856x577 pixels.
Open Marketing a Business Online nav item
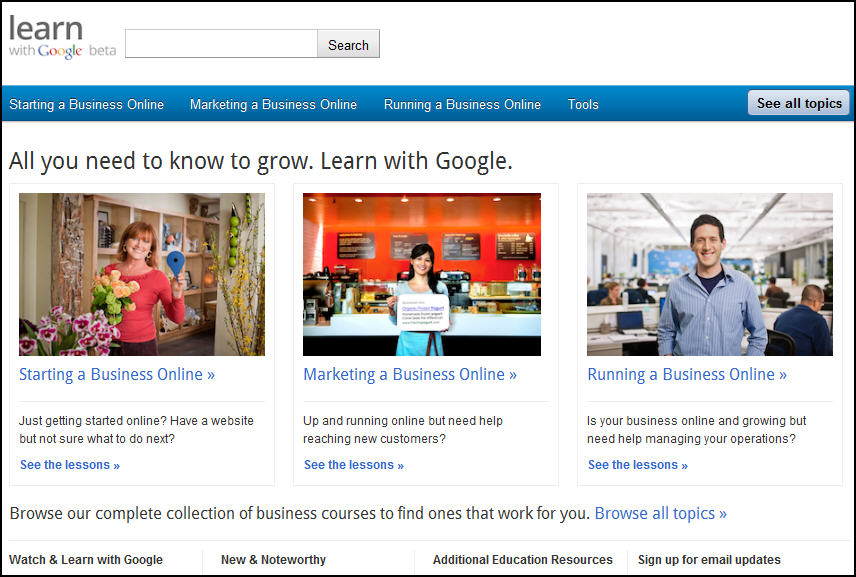pos(274,104)
